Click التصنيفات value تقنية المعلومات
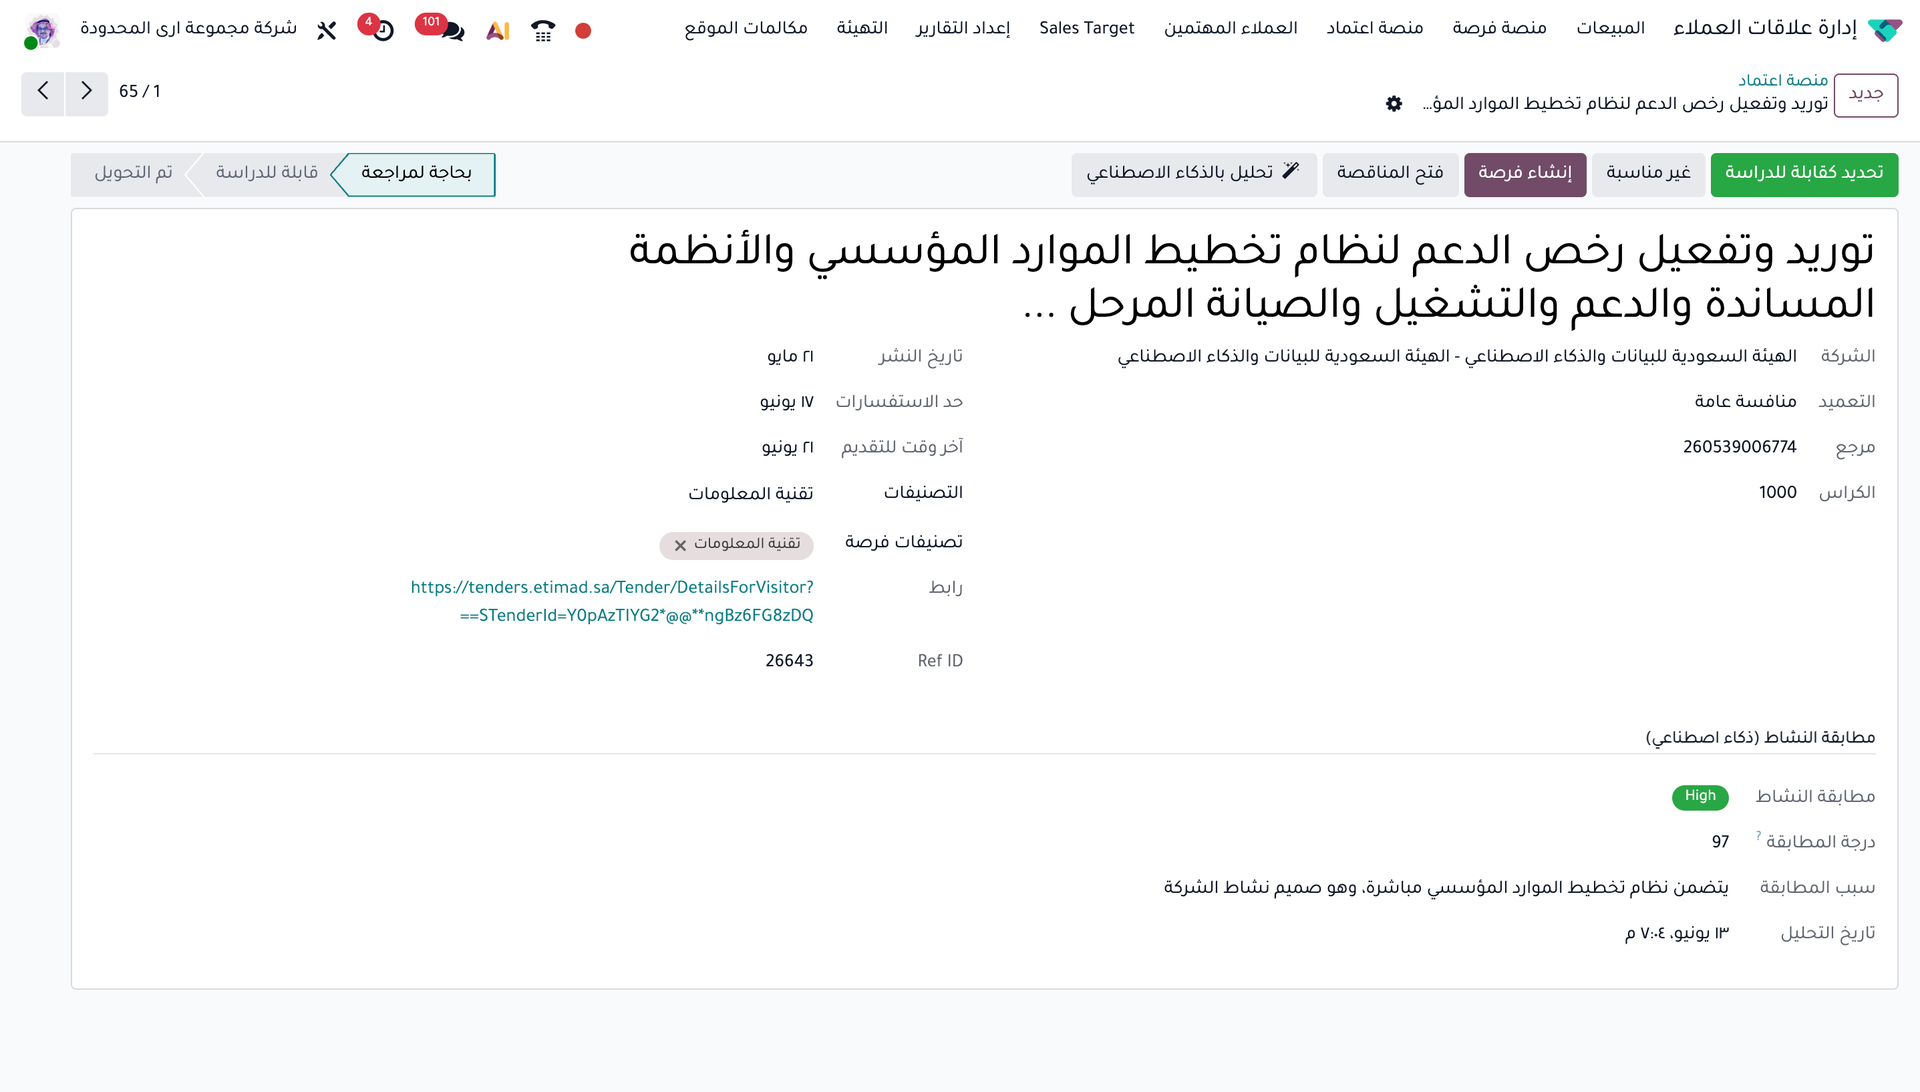Image resolution: width=1920 pixels, height=1092 pixels. 750,494
